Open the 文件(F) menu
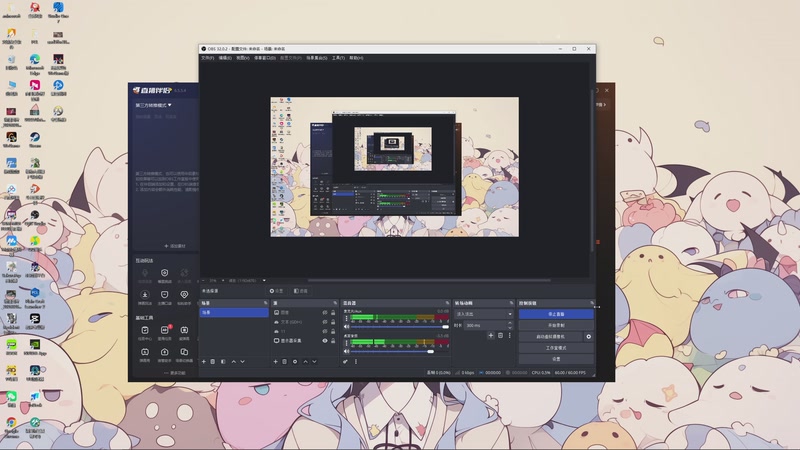This screenshot has height=450, width=800. (207, 58)
